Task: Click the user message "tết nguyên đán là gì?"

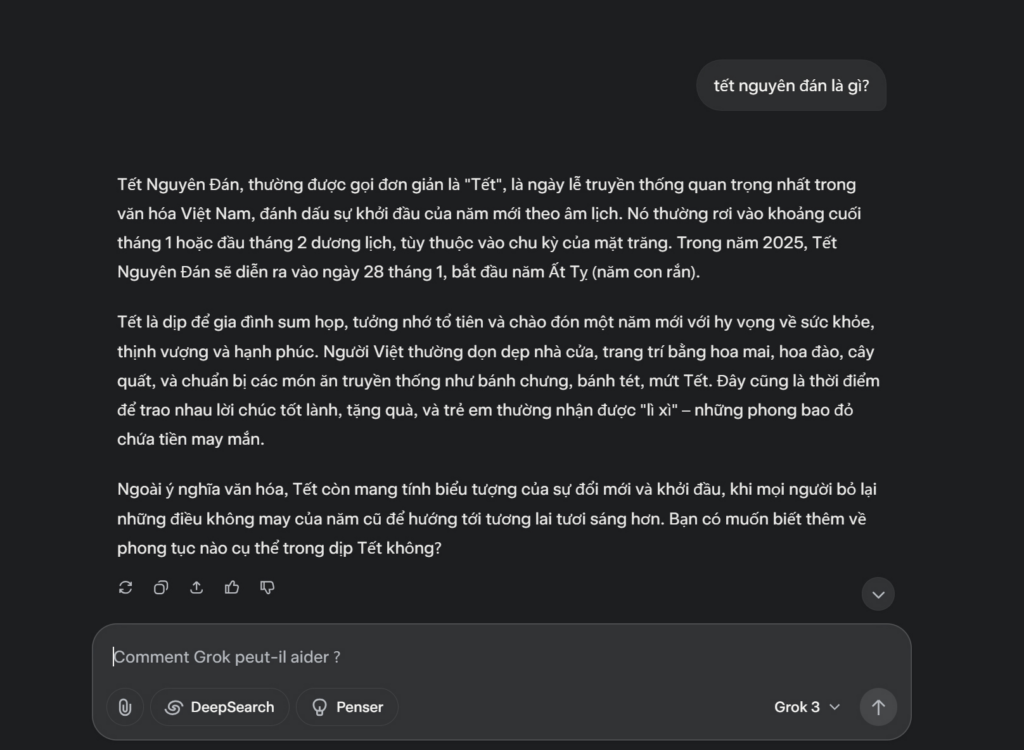Action: pyautogui.click(x=791, y=85)
